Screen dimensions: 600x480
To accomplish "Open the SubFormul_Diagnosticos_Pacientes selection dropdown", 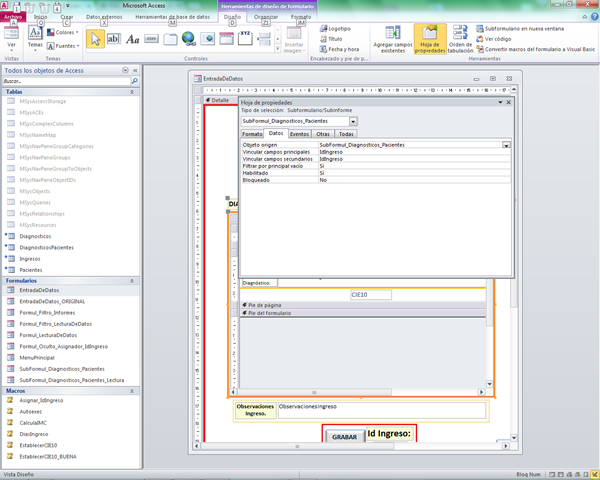I will click(x=353, y=121).
